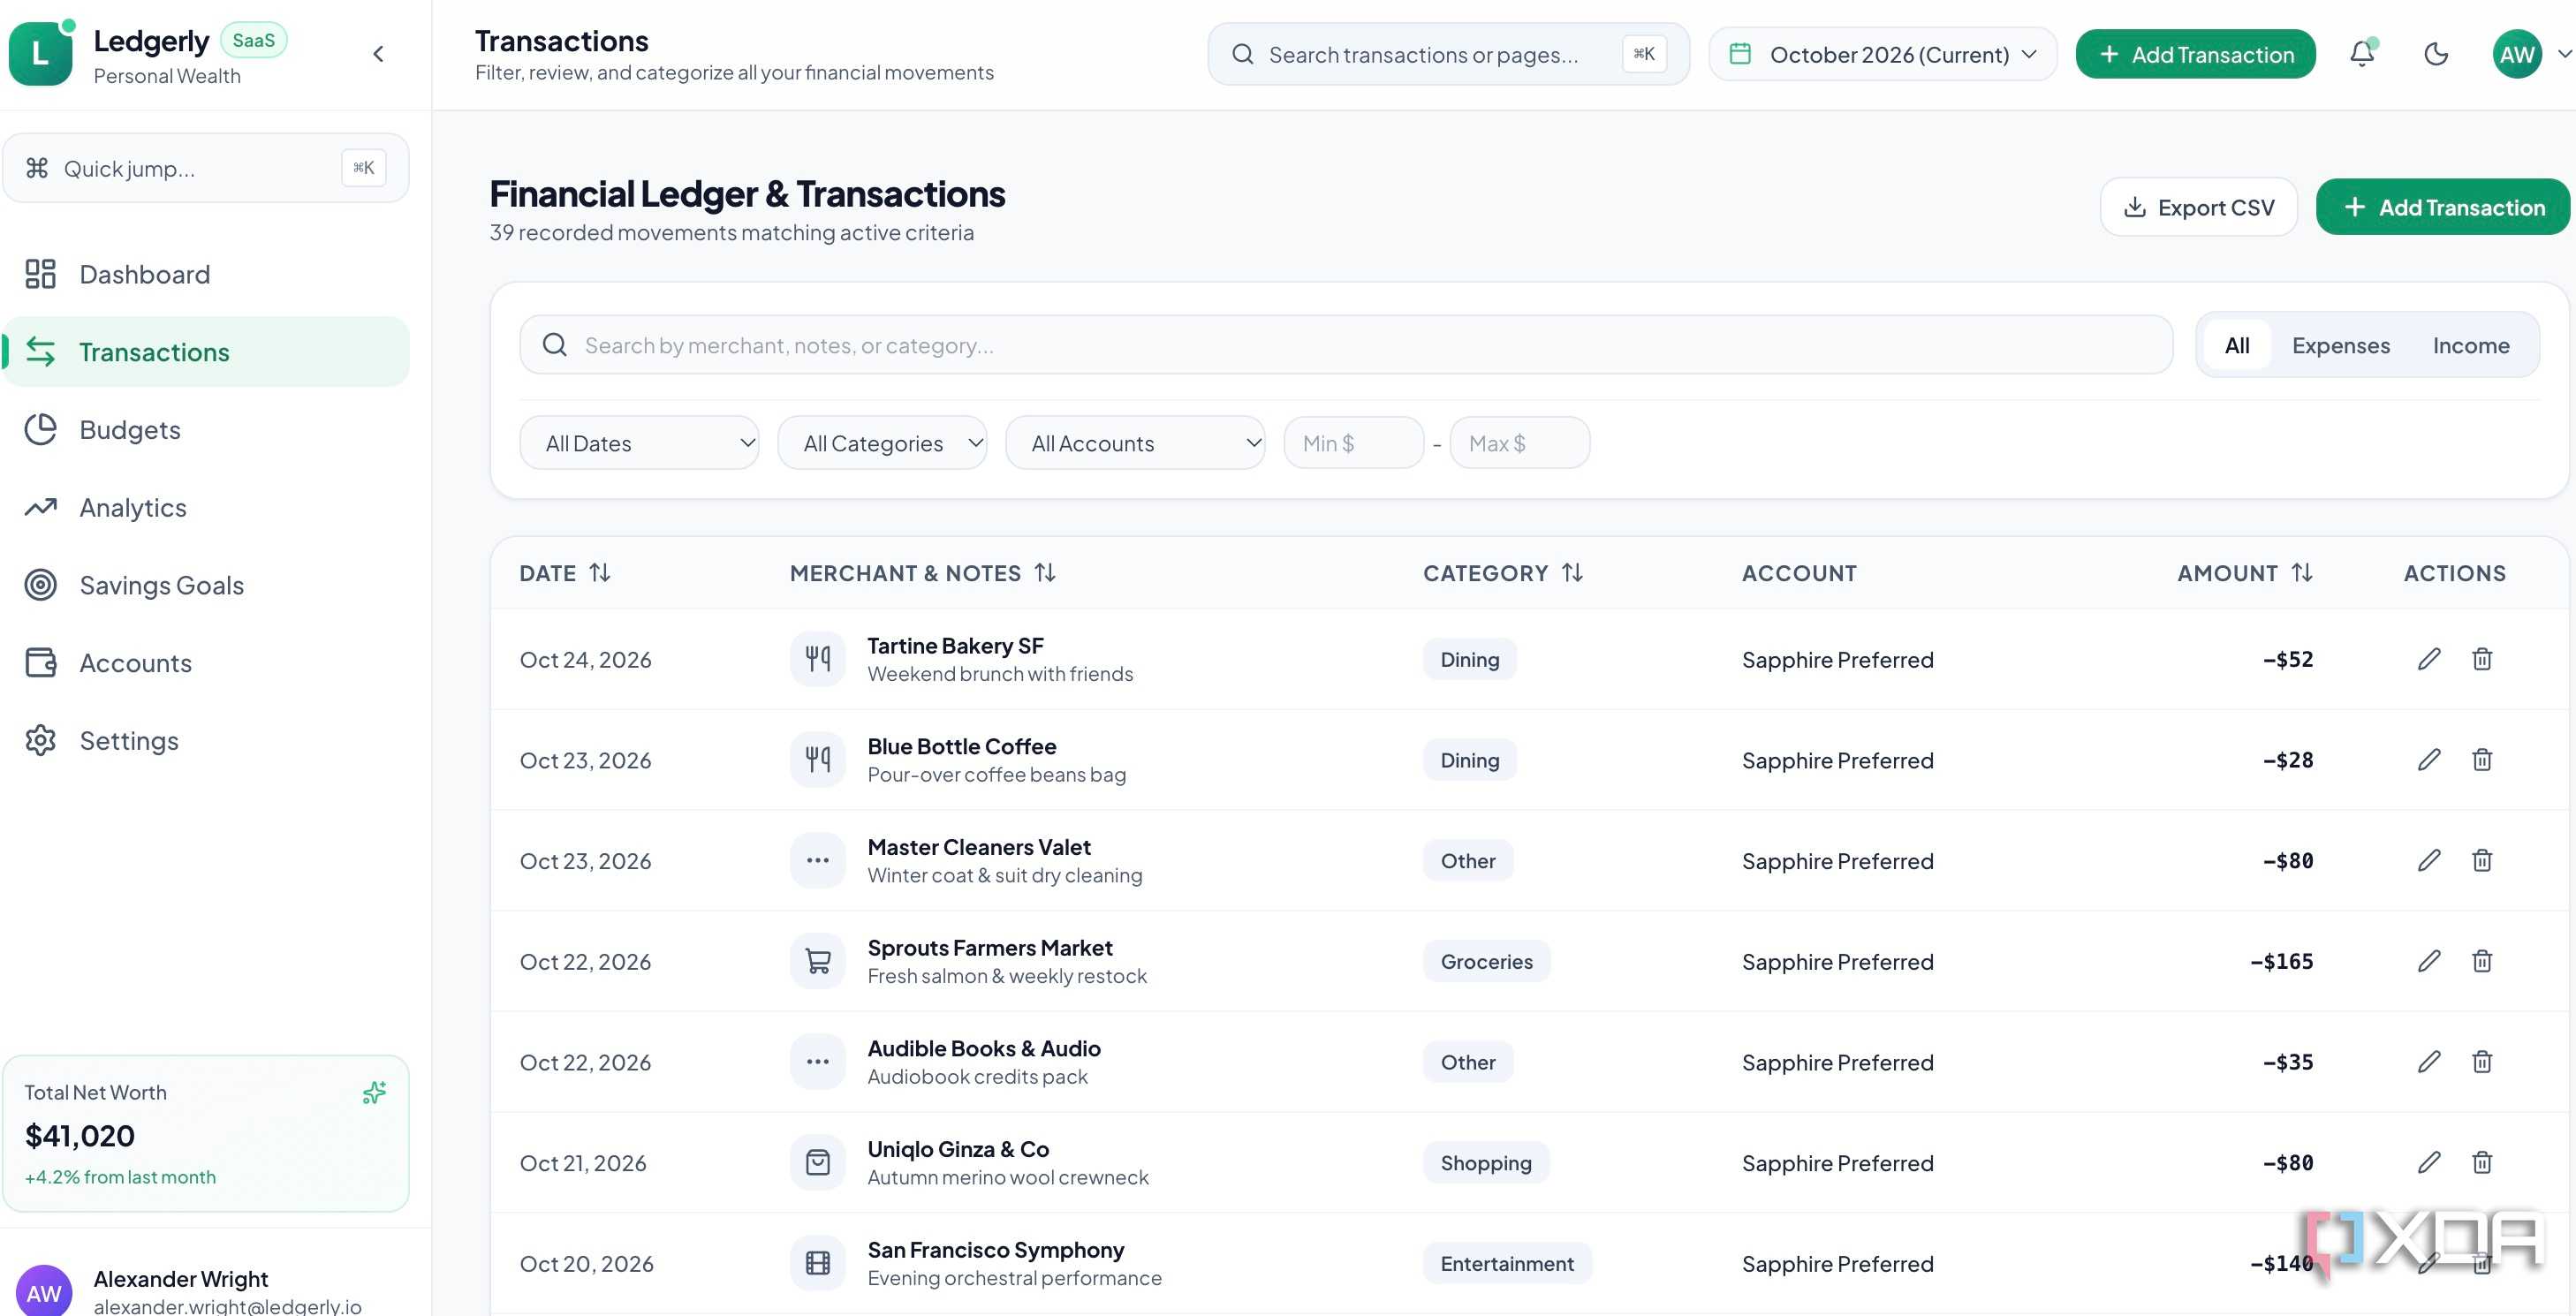Open the notifications bell
Viewport: 2576px width, 1316px height.
2362,54
